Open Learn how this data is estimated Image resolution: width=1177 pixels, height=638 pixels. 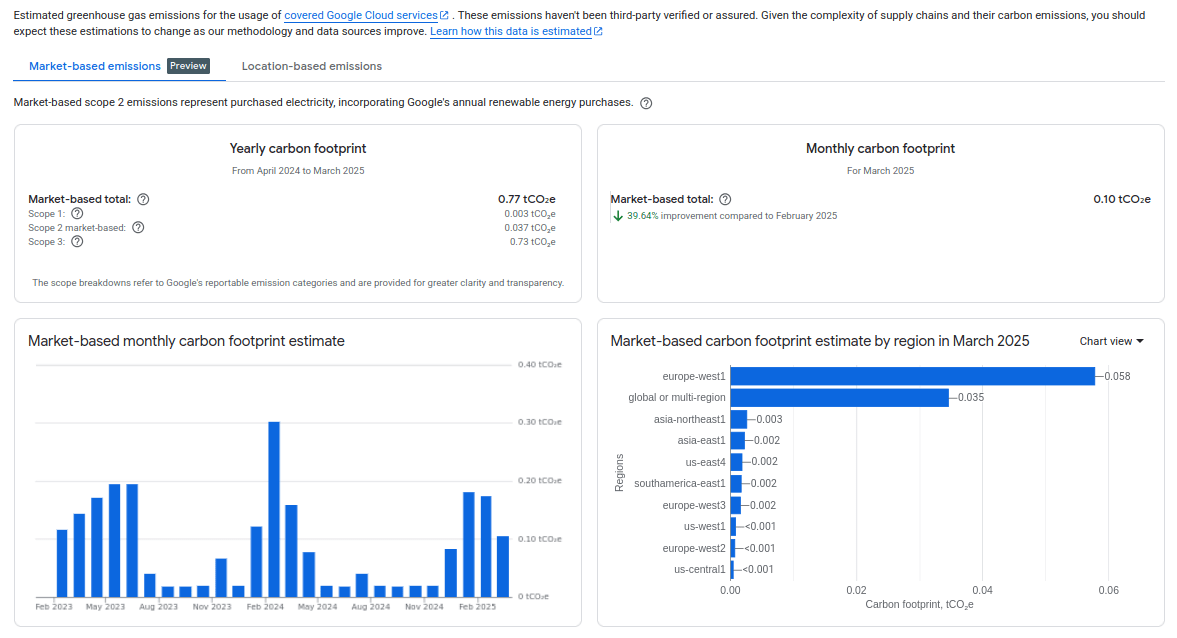[x=511, y=31]
